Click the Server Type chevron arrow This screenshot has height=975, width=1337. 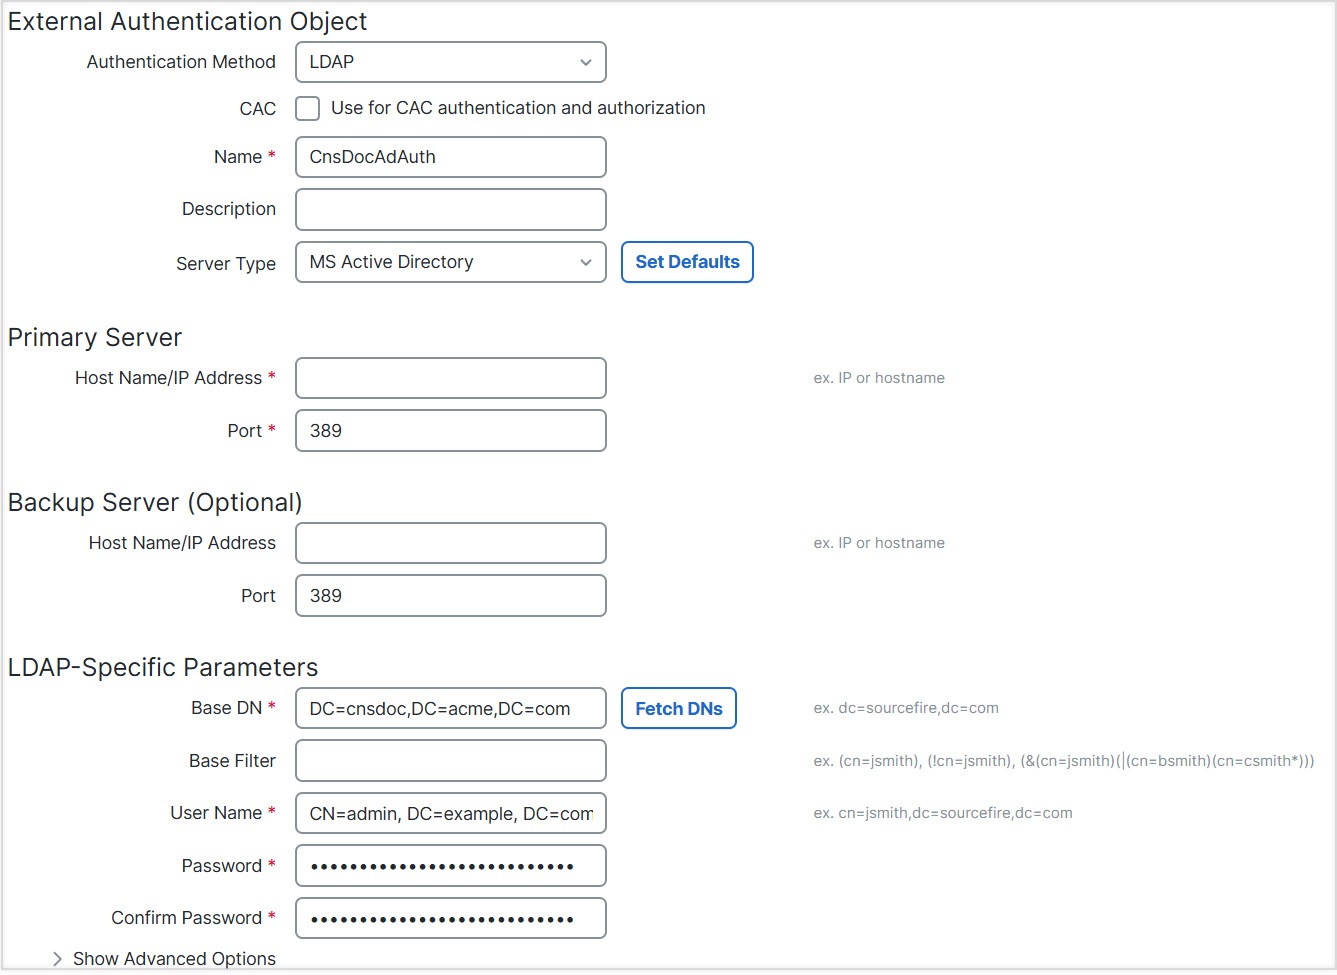click(x=586, y=262)
